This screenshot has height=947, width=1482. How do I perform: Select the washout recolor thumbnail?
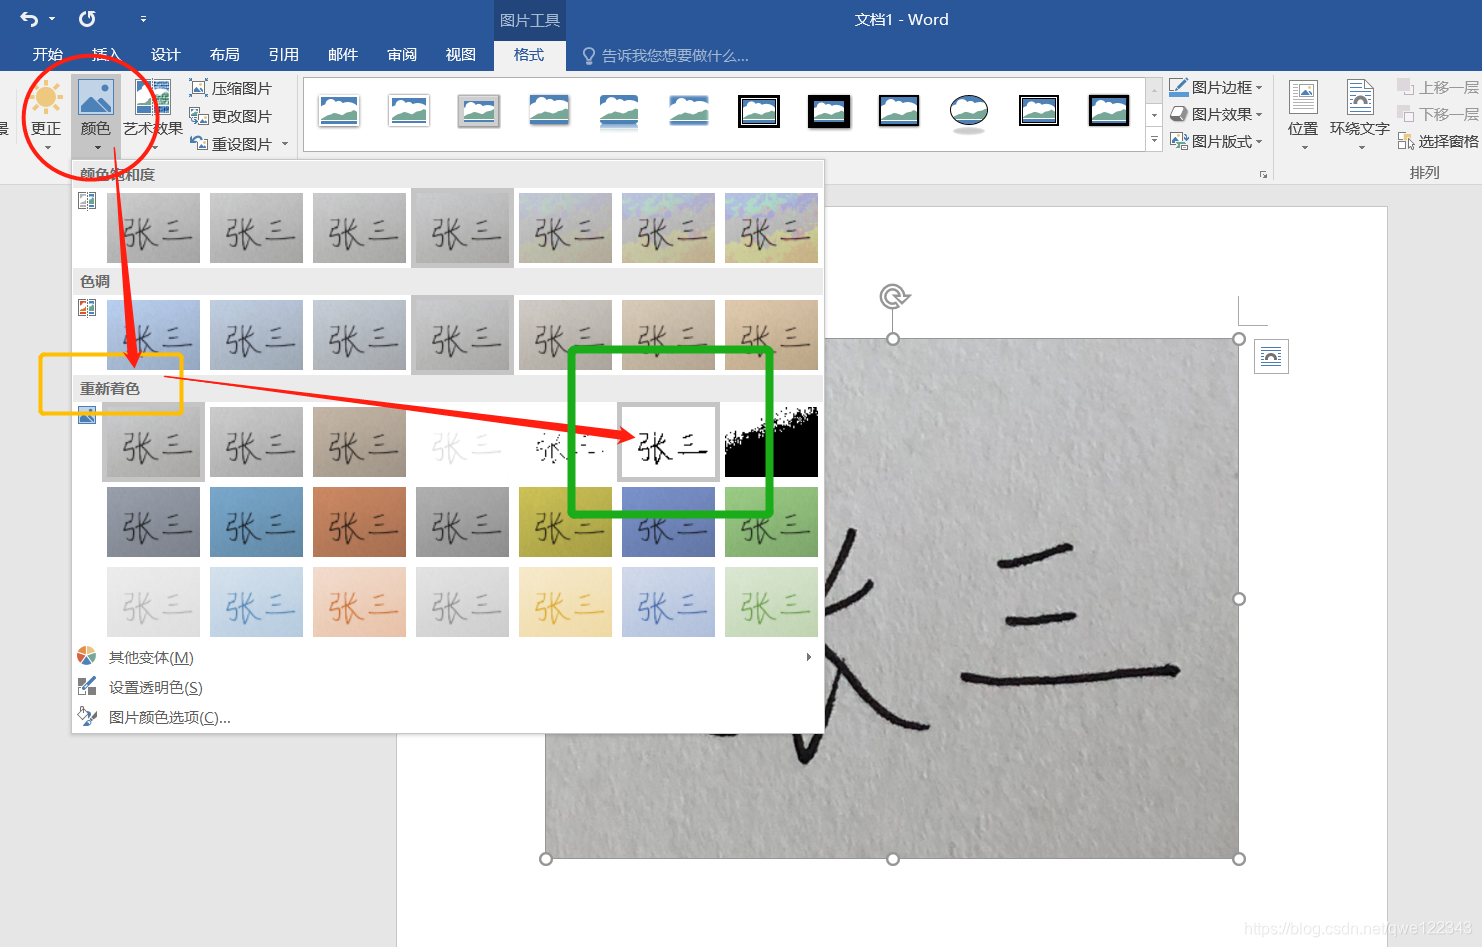click(462, 442)
